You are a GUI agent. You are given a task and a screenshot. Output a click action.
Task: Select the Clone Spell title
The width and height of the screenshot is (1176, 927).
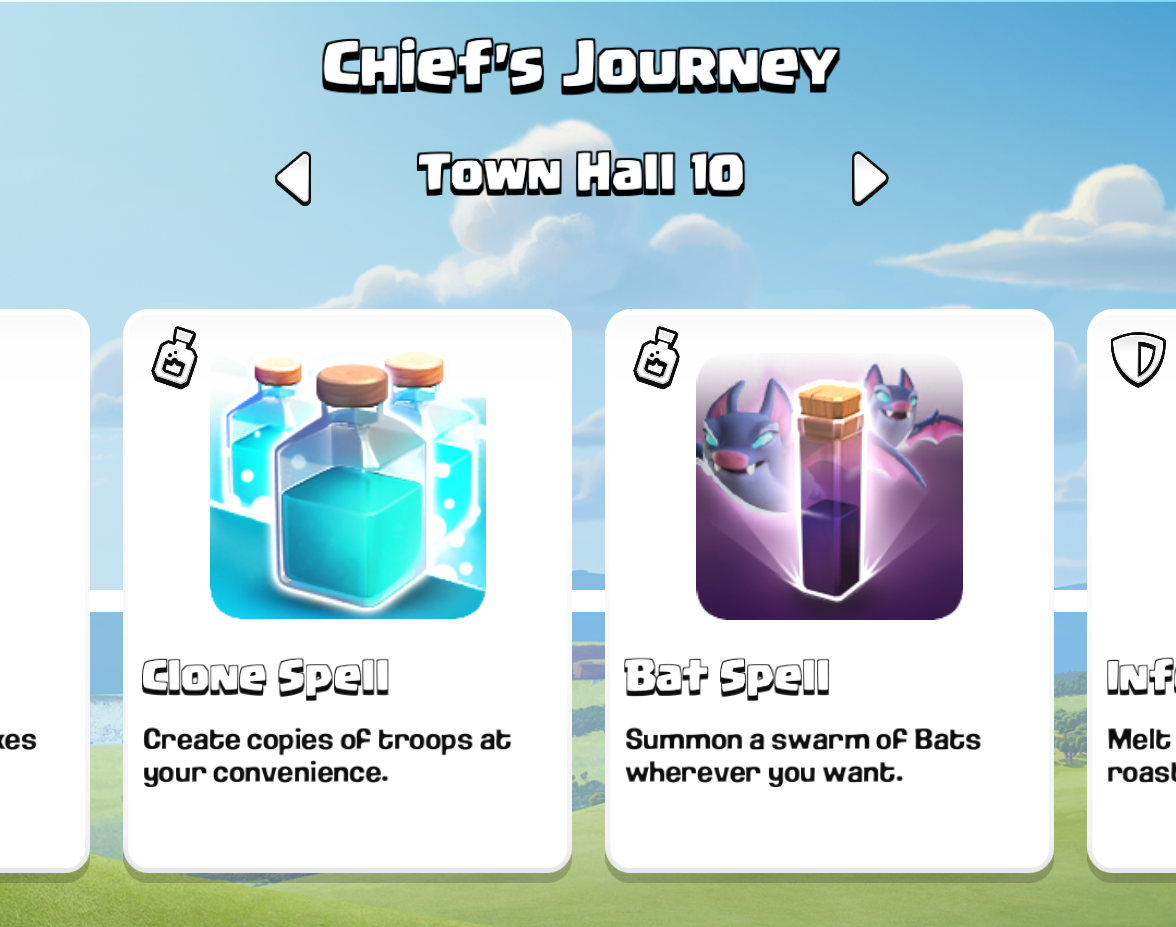click(266, 677)
